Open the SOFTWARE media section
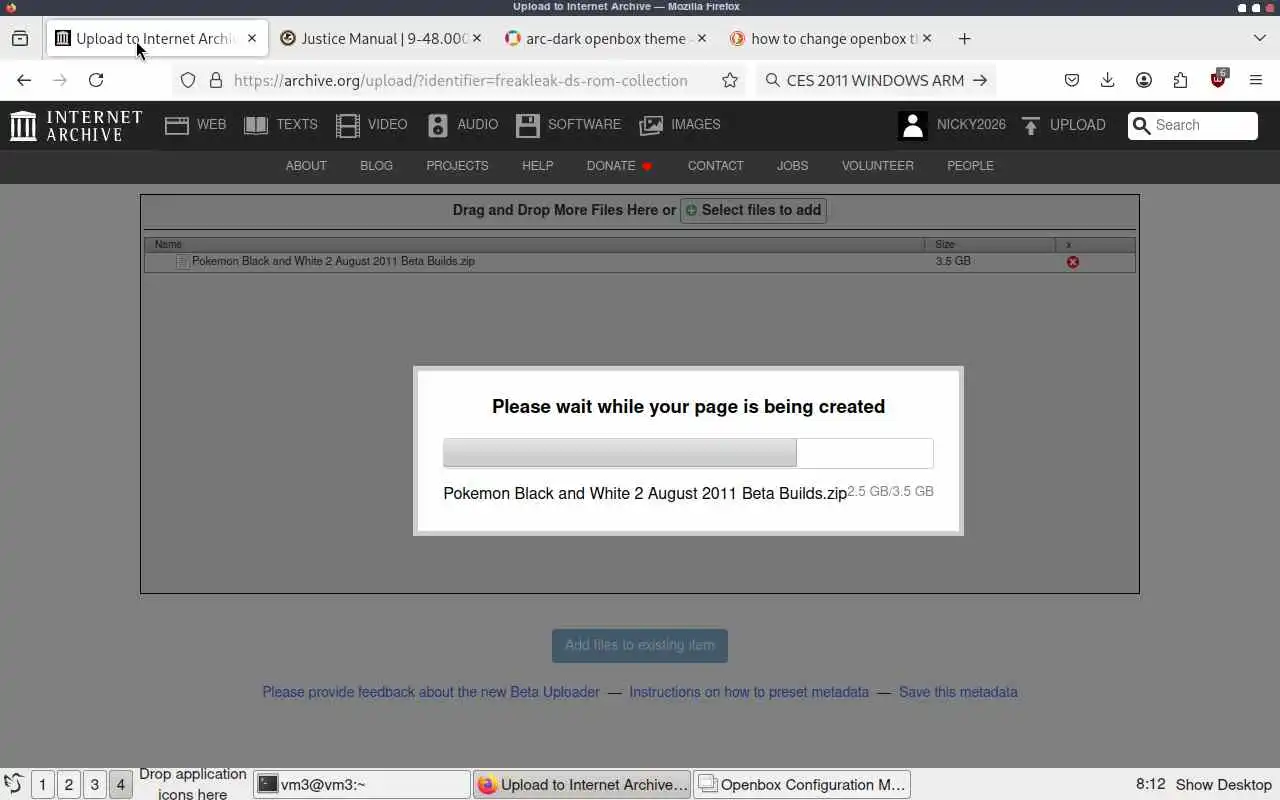The height and width of the screenshot is (800, 1280). pyautogui.click(x=569, y=125)
